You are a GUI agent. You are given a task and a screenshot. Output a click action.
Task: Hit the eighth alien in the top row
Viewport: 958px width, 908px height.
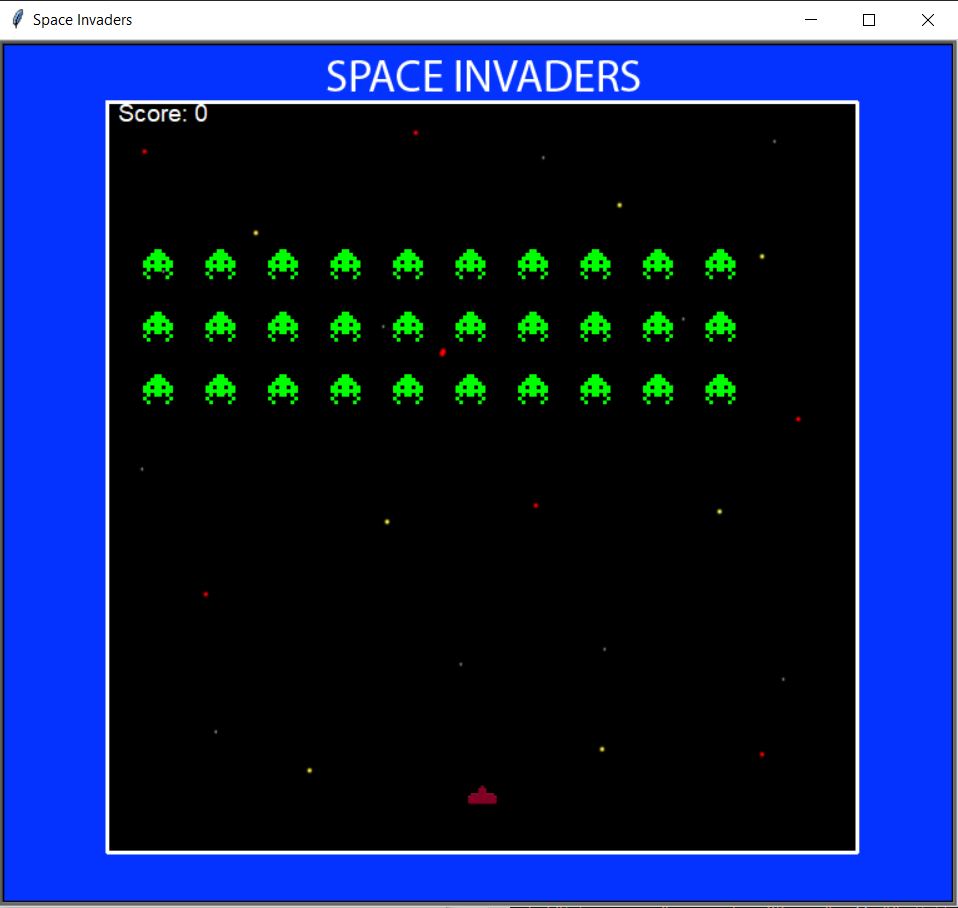coord(595,264)
